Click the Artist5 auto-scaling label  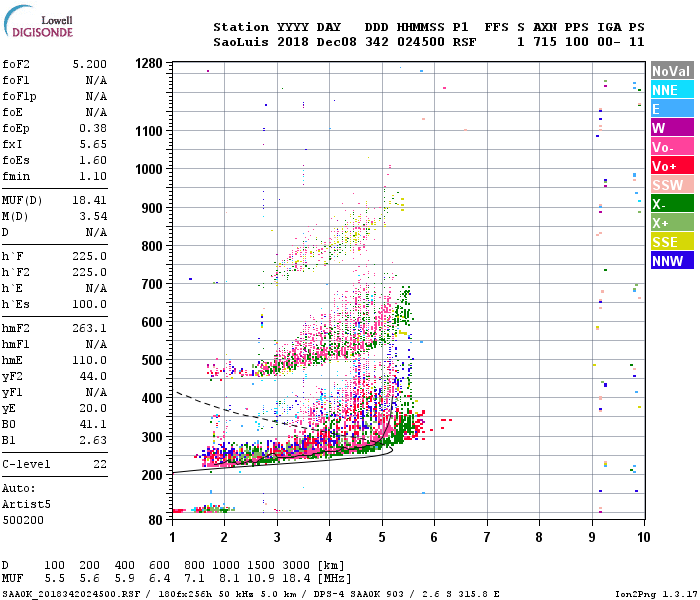tap(26, 504)
